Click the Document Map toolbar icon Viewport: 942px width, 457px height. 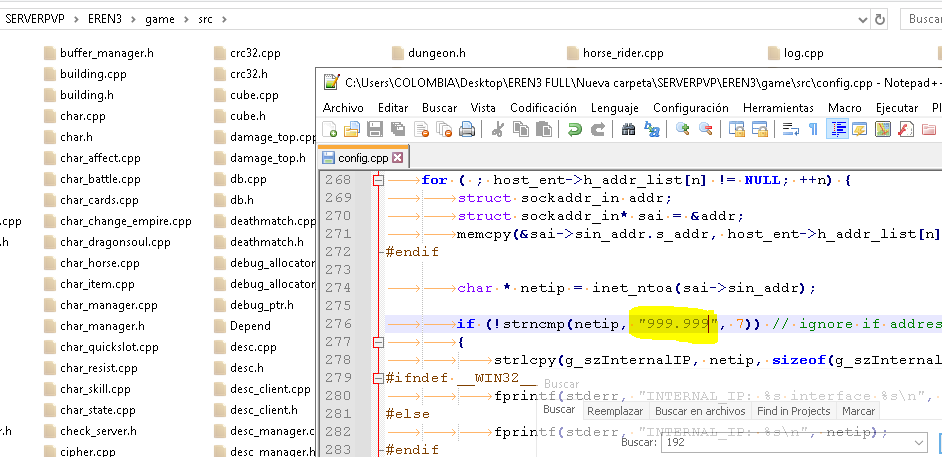click(883, 129)
